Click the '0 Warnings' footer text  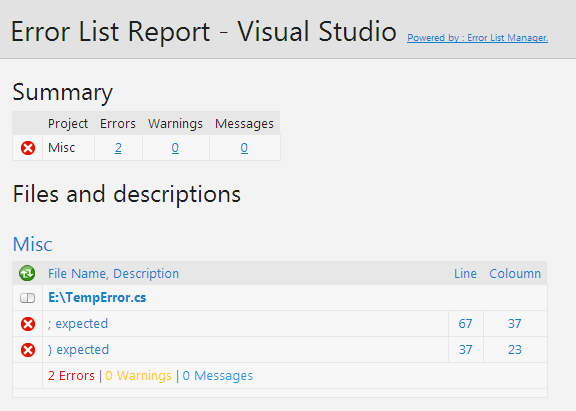click(138, 376)
